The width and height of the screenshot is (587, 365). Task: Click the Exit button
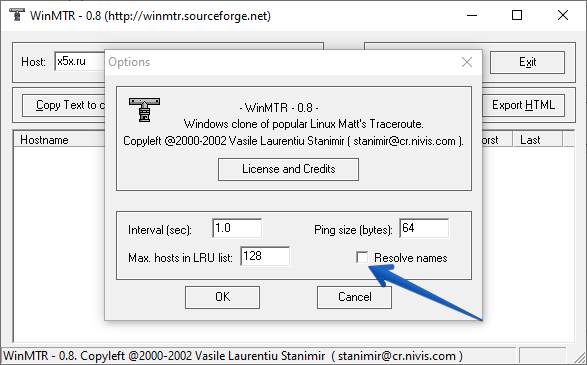coord(527,62)
